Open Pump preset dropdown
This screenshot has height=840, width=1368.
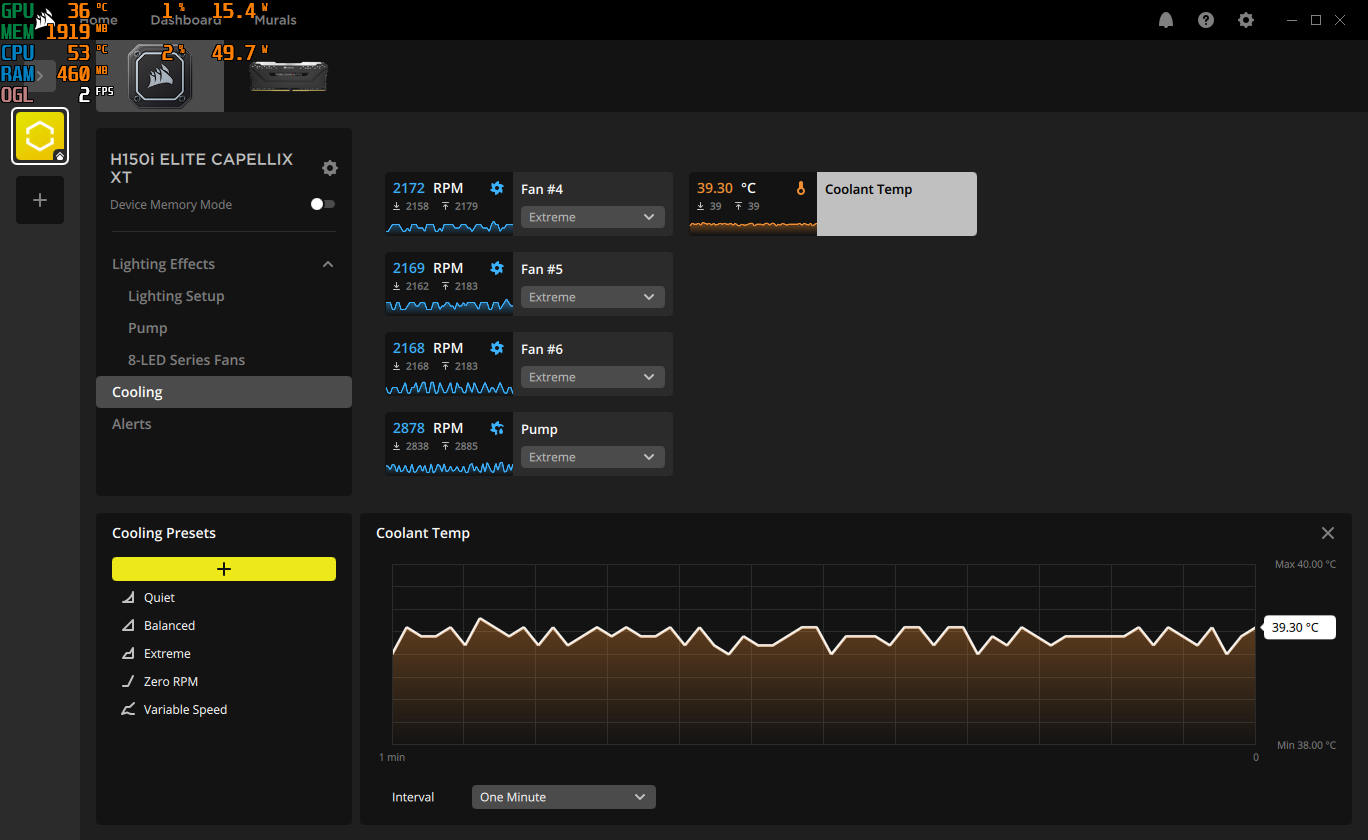tap(593, 457)
